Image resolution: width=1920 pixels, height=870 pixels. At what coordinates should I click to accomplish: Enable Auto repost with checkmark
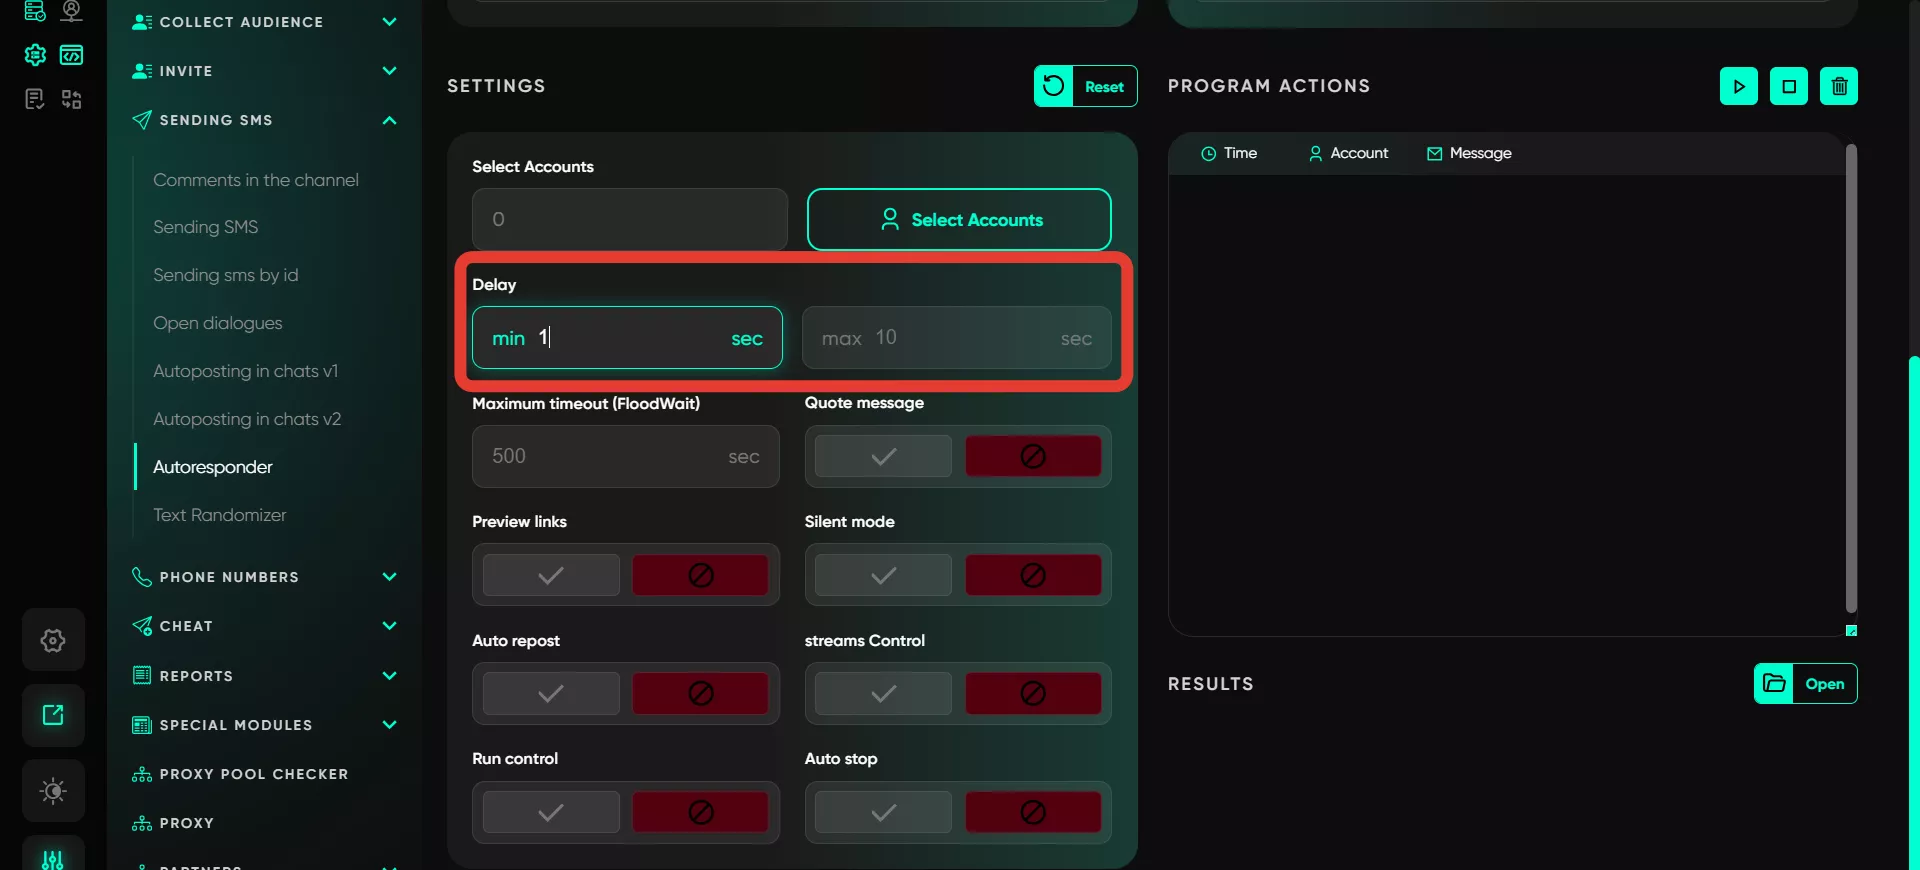(x=551, y=693)
